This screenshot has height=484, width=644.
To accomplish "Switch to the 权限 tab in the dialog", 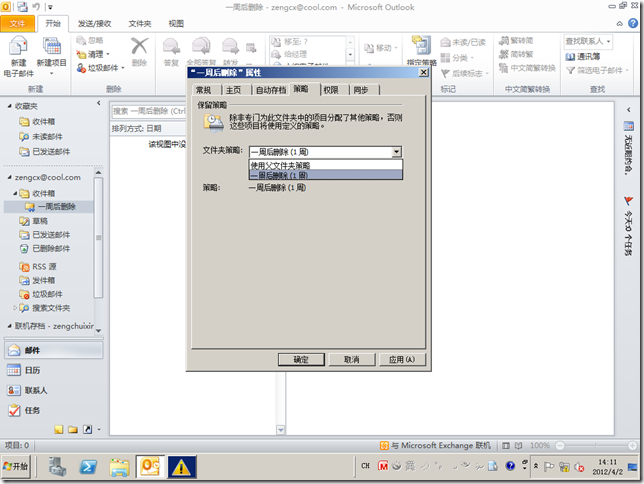I will [x=331, y=90].
